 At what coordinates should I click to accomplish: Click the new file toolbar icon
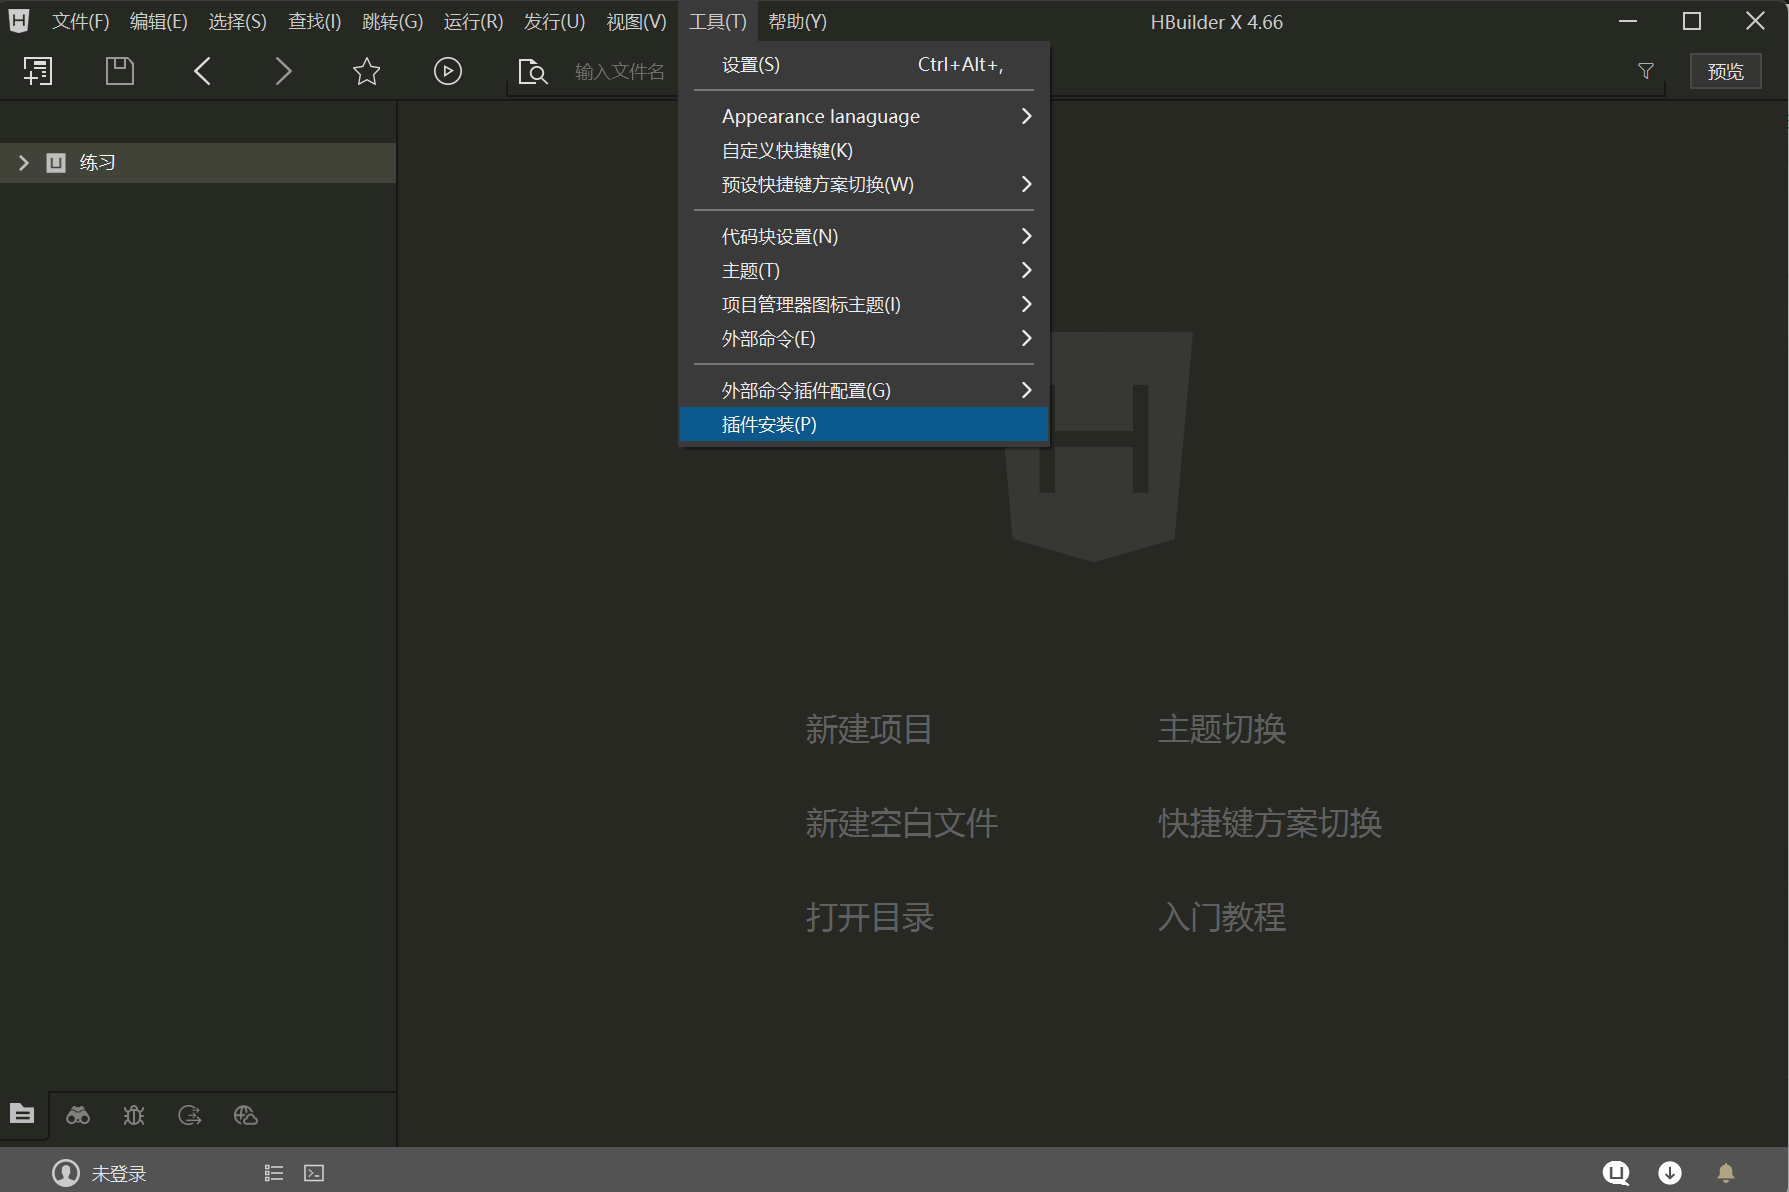click(37, 70)
